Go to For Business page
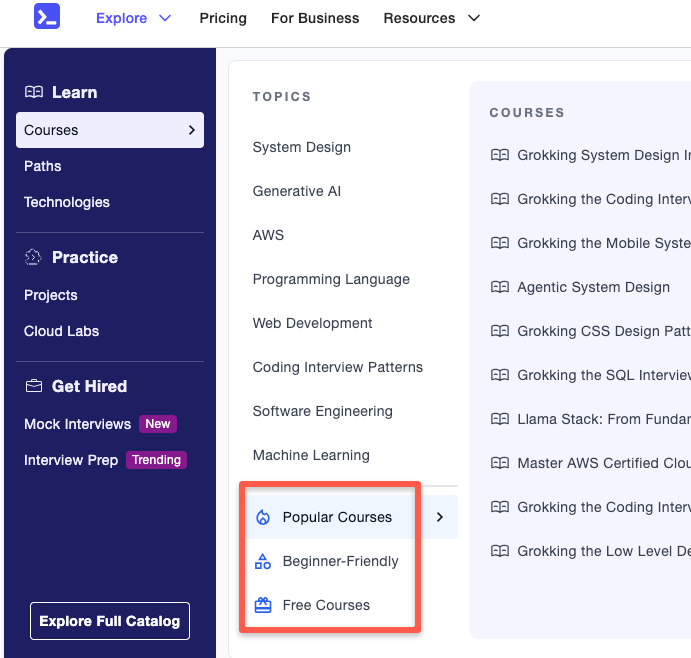Viewport: 691px width, 658px height. (315, 18)
